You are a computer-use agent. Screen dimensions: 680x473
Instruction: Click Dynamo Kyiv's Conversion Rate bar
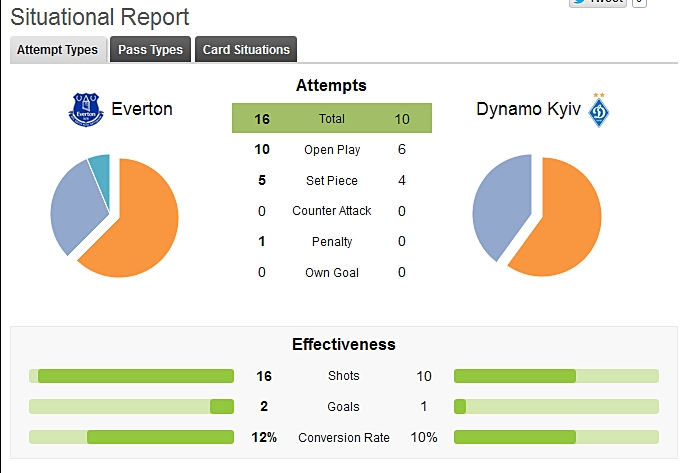(x=556, y=437)
